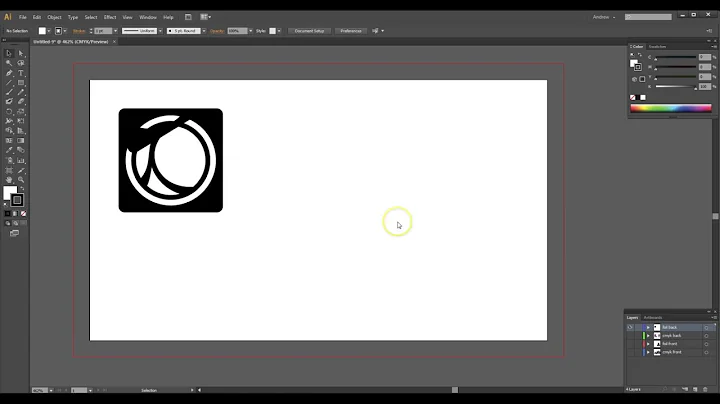The height and width of the screenshot is (404, 720).
Task: Select the Artboard tool
Action: 9,170
